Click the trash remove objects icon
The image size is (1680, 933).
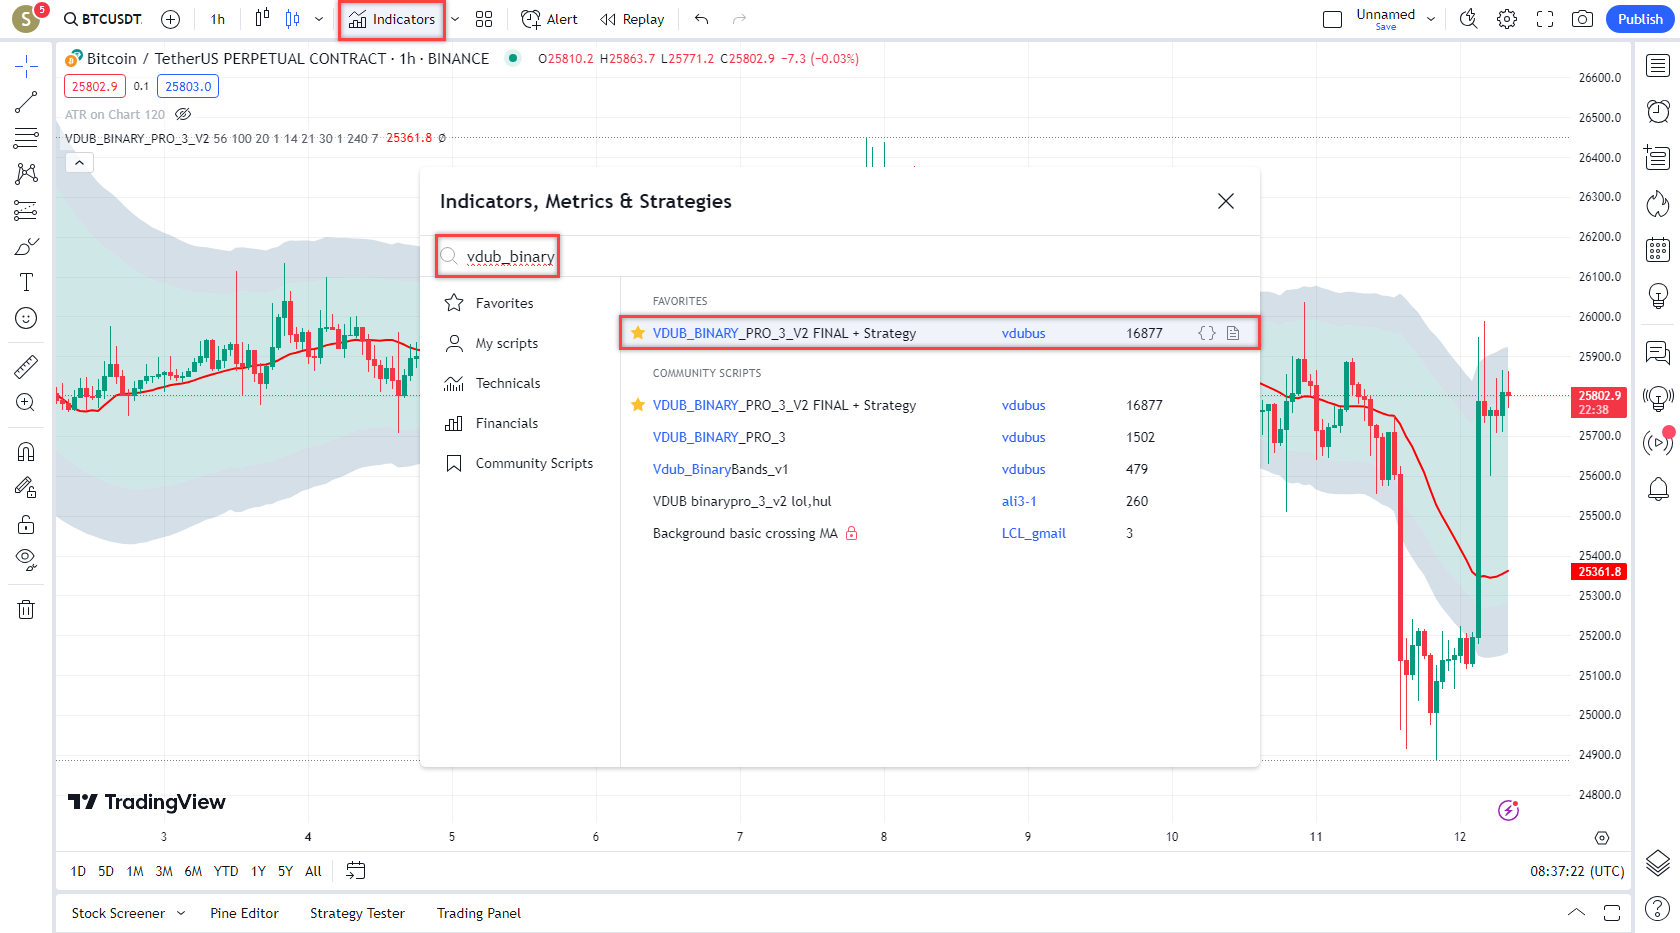click(26, 609)
